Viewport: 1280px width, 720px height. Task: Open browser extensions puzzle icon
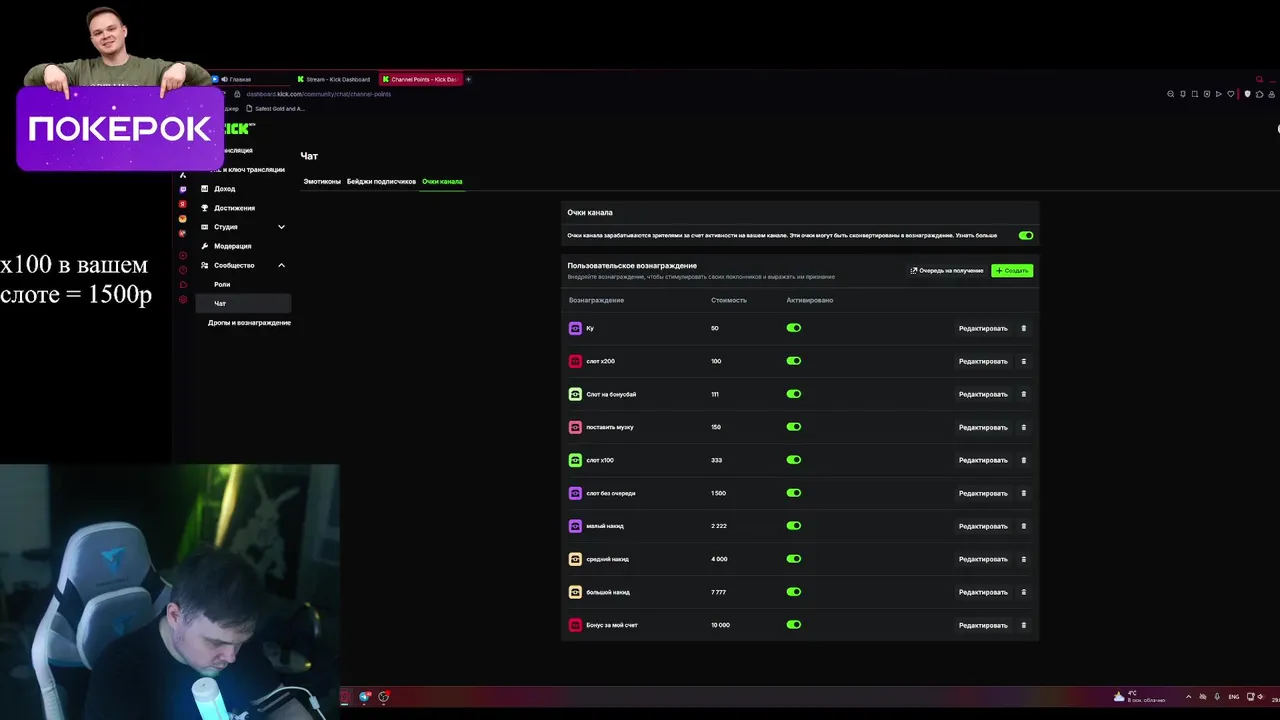pos(1259,94)
